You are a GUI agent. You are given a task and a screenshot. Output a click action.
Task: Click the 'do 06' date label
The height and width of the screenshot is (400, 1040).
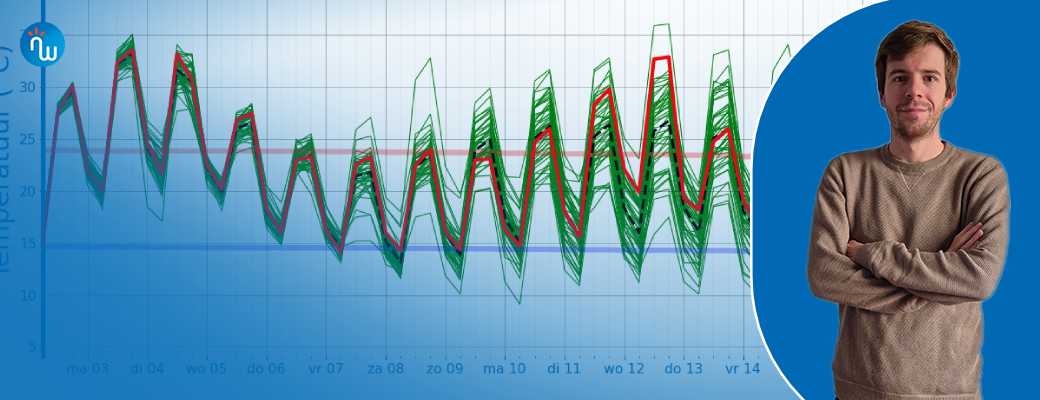(266, 368)
